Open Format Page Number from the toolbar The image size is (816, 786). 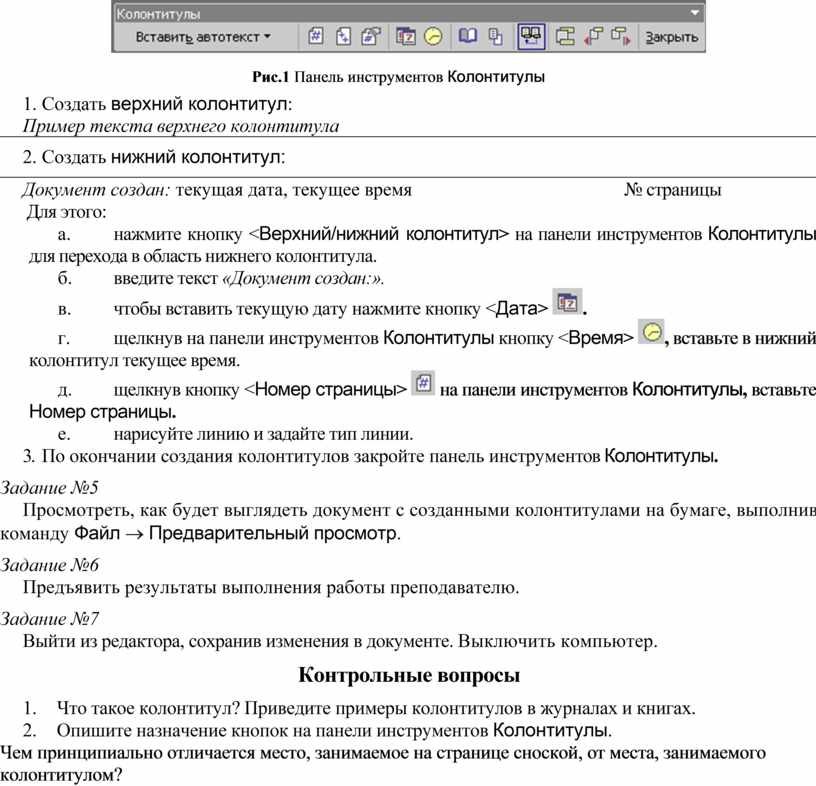click(371, 36)
